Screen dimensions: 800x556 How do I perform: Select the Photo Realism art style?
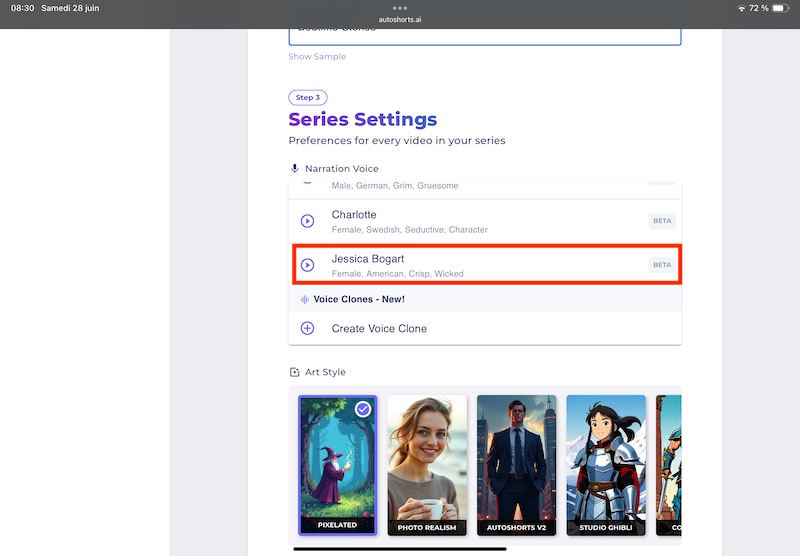(427, 465)
